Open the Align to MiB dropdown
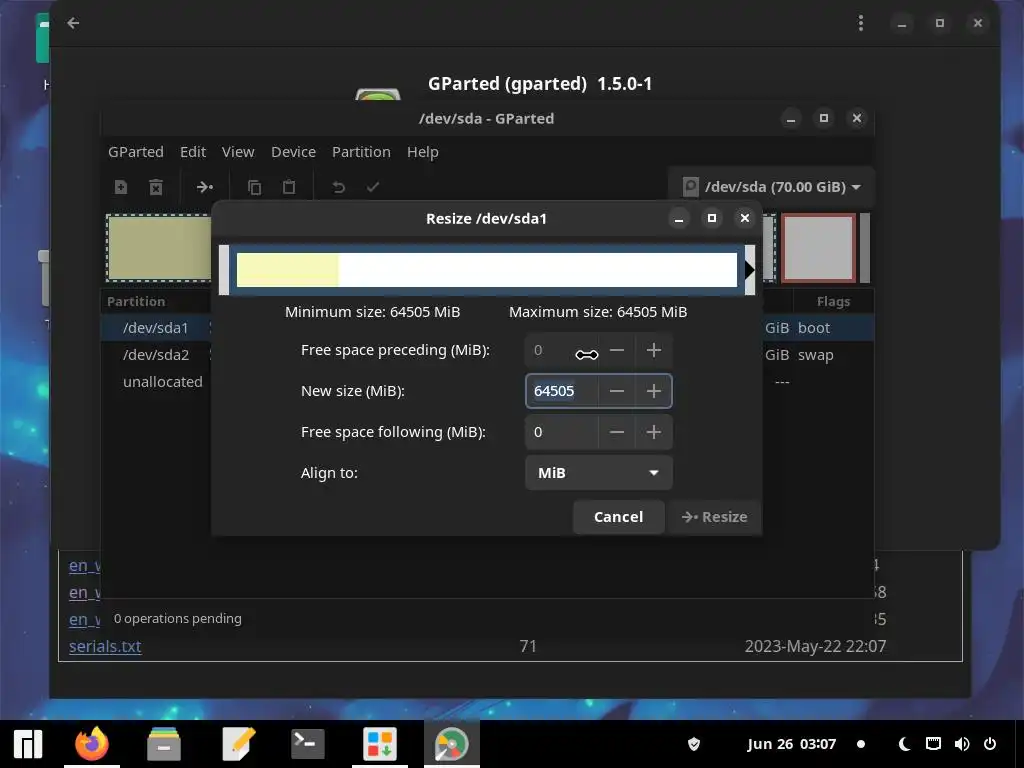The height and width of the screenshot is (768, 1024). [x=598, y=473]
